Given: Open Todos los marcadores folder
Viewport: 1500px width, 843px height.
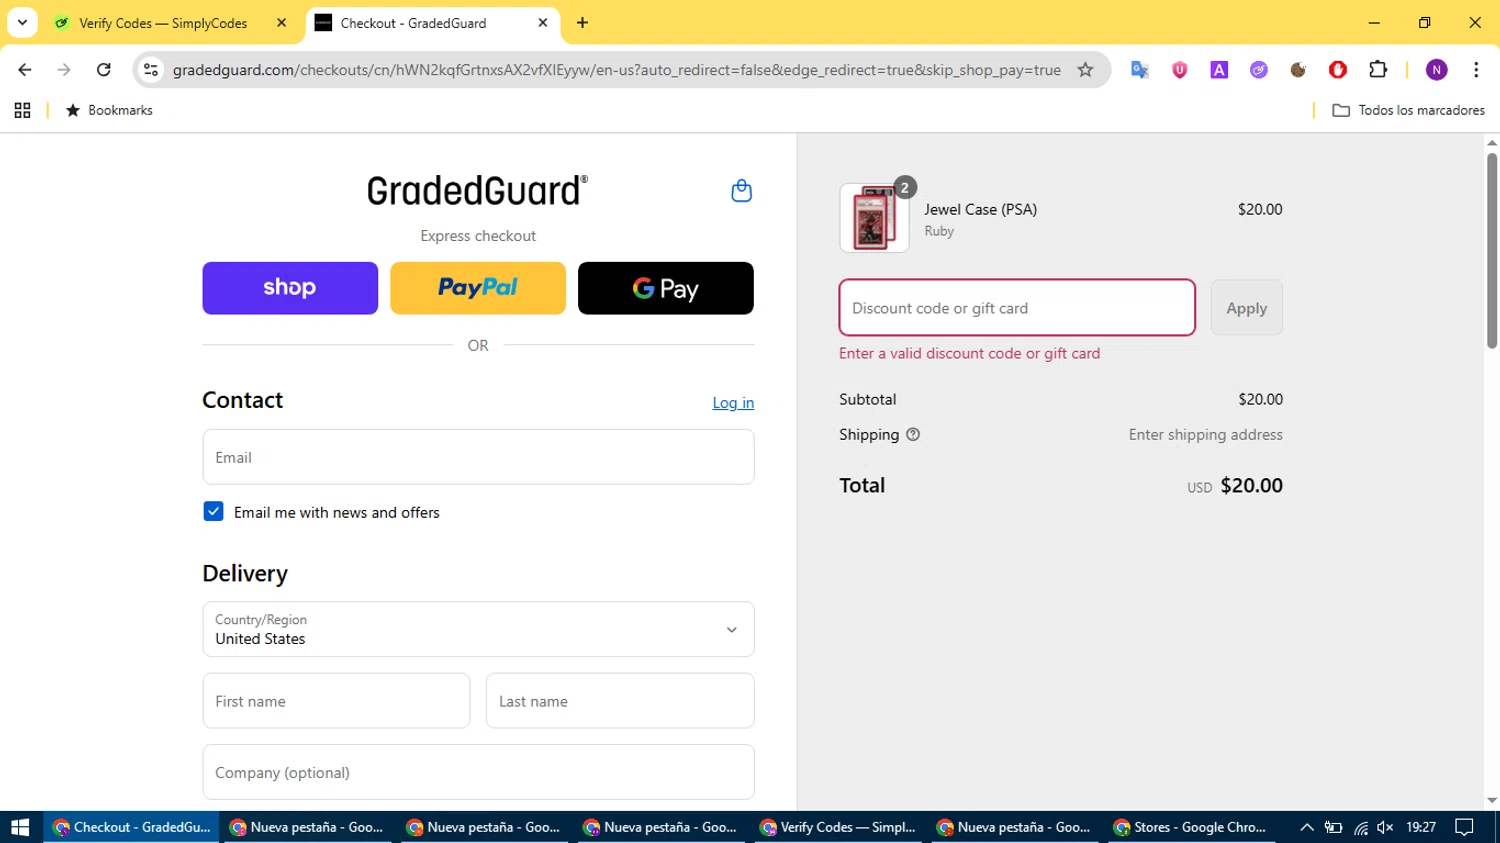Looking at the screenshot, I should pos(1409,110).
